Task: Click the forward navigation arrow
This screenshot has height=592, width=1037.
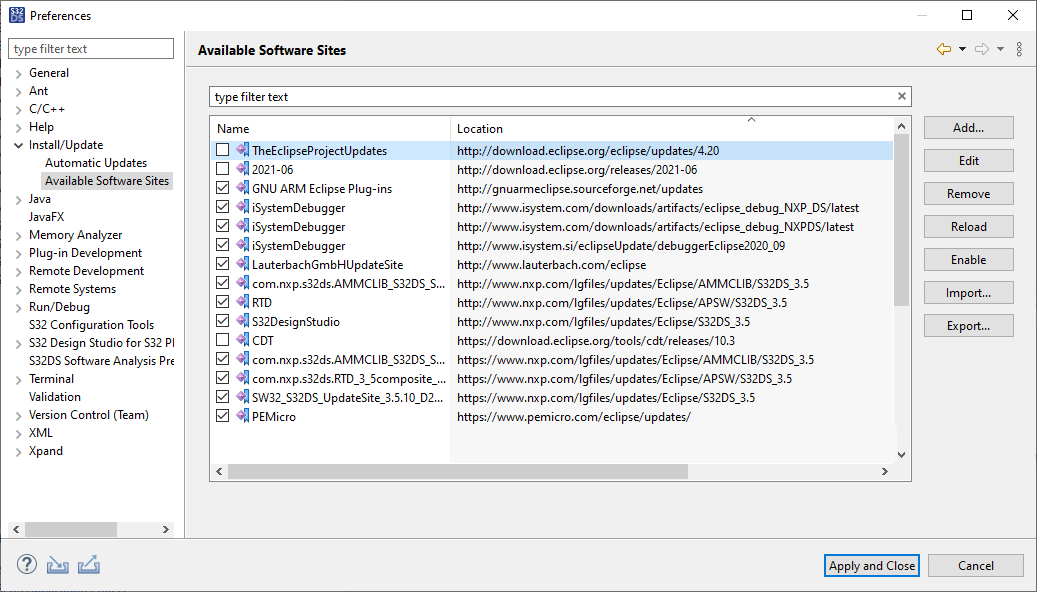Action: pyautogui.click(x=980, y=47)
